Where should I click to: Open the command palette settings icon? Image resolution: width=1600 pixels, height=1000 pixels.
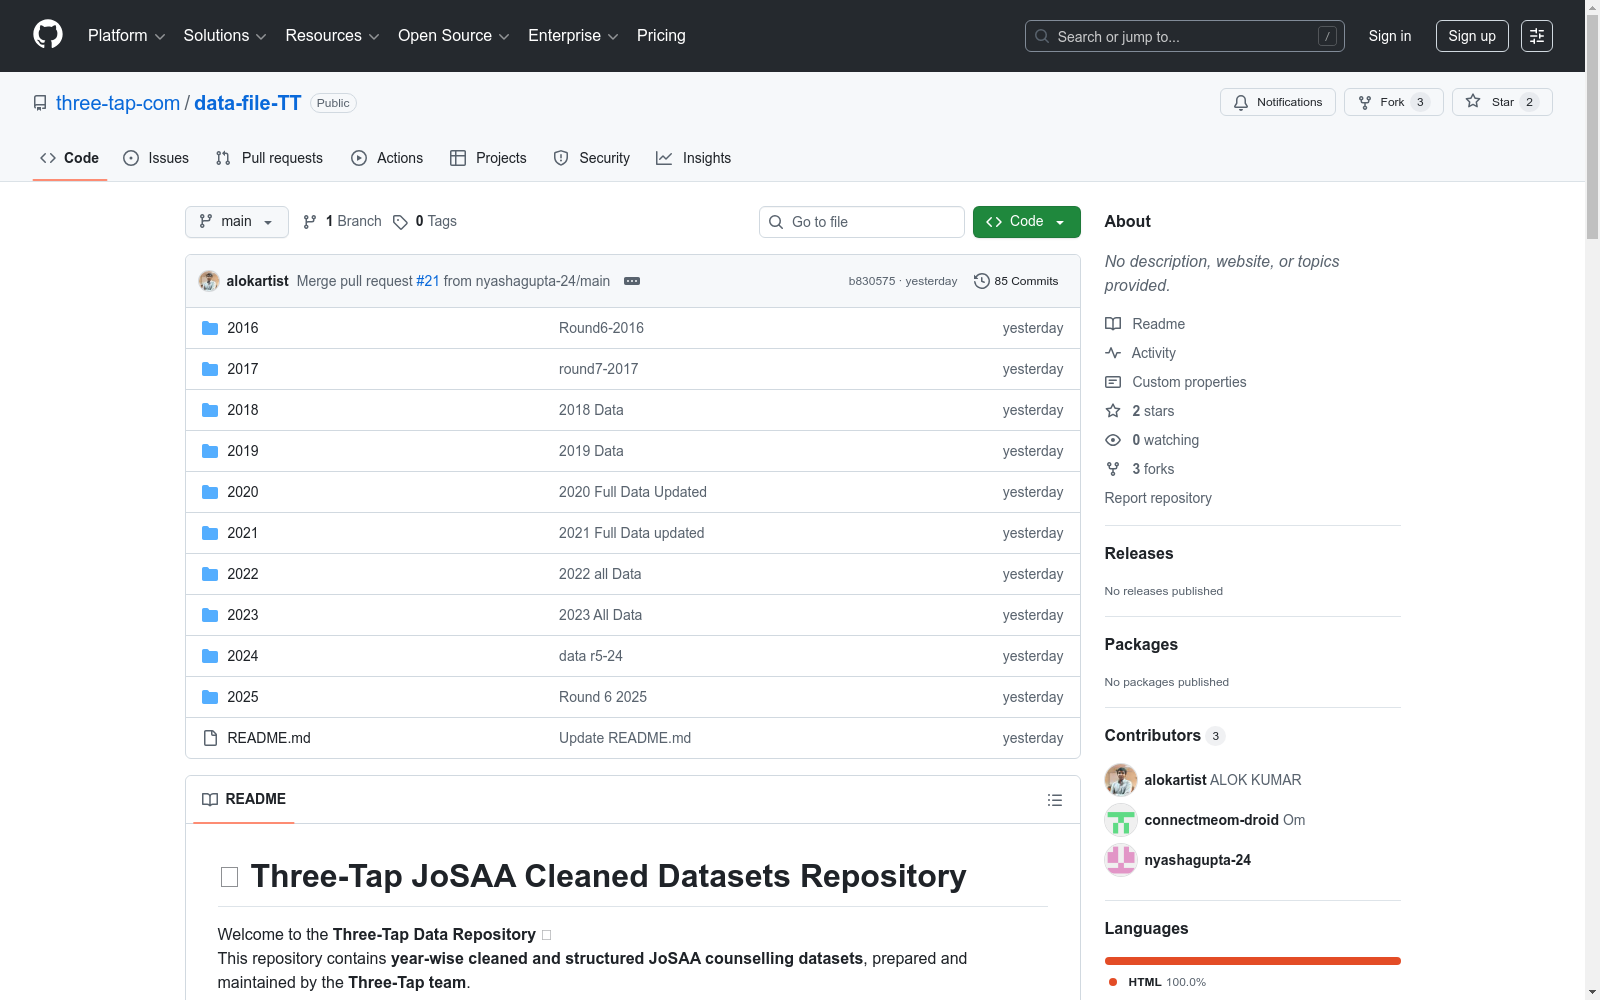coord(1537,36)
